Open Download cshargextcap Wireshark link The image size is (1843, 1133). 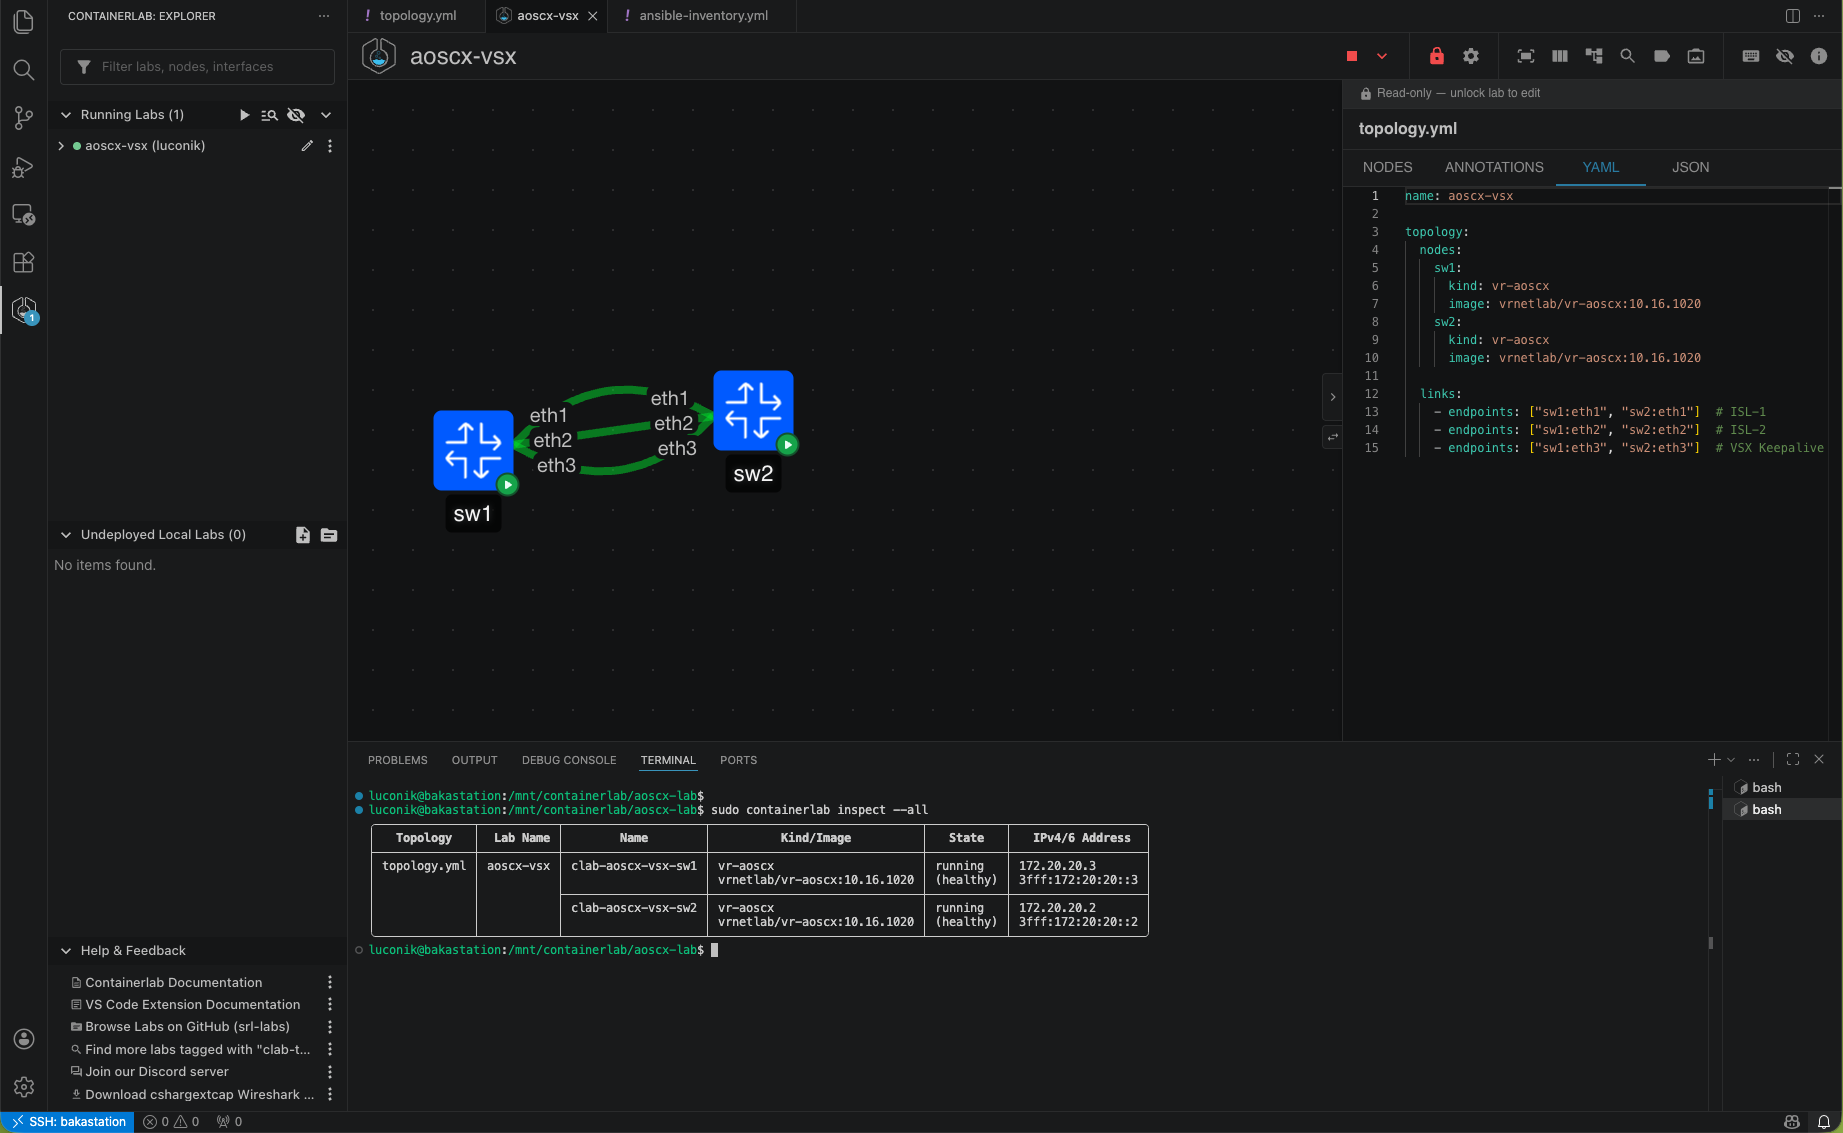[199, 1095]
